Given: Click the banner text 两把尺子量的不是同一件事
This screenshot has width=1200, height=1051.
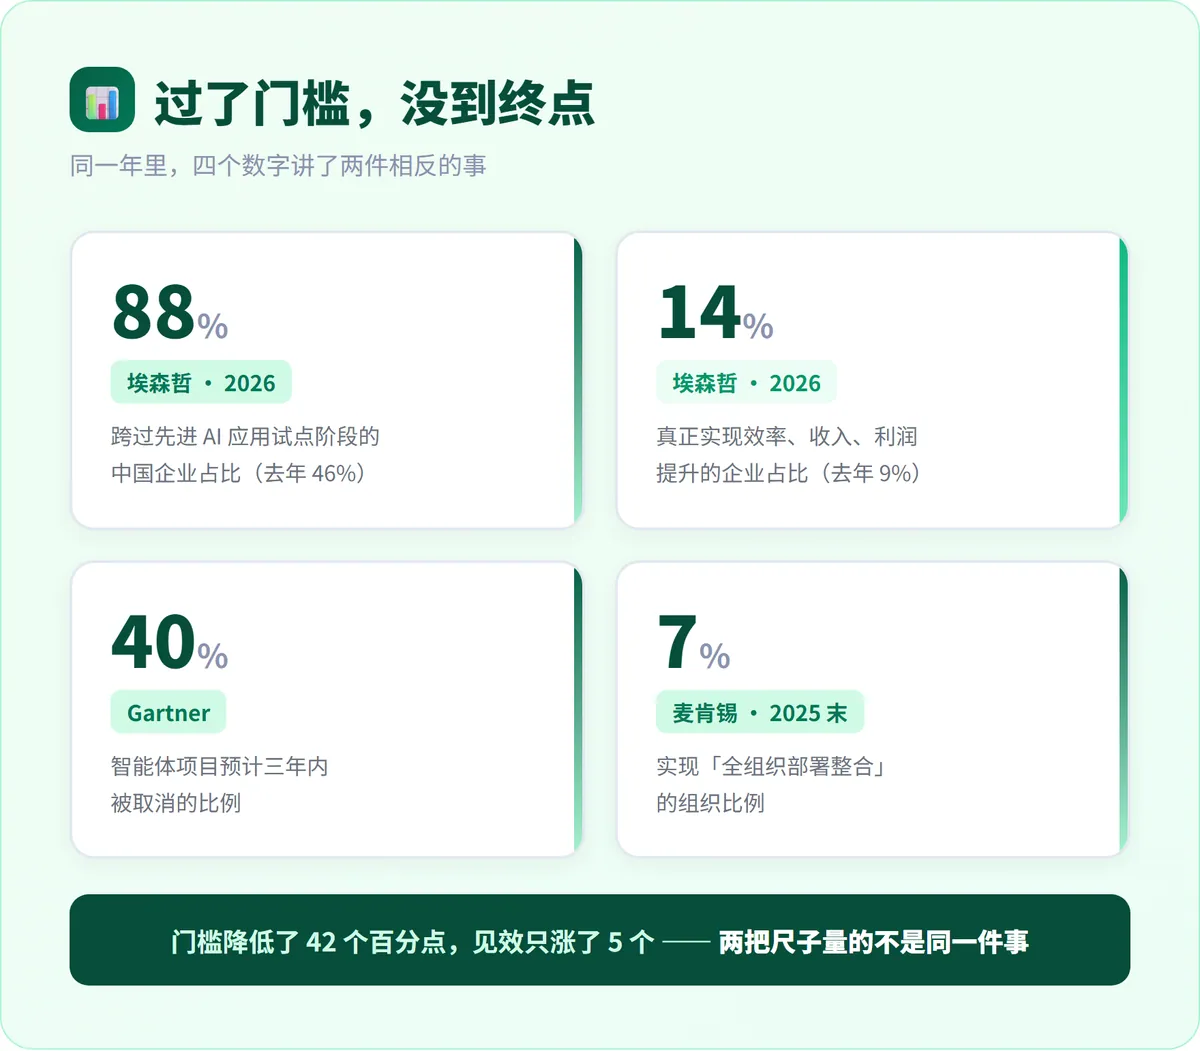Looking at the screenshot, I should (x=873, y=942).
